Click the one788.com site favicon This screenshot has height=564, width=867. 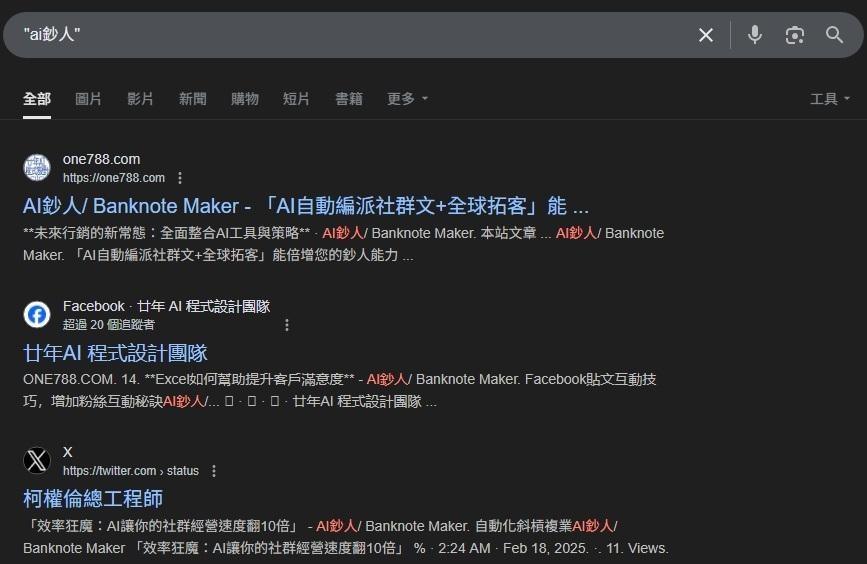click(37, 168)
